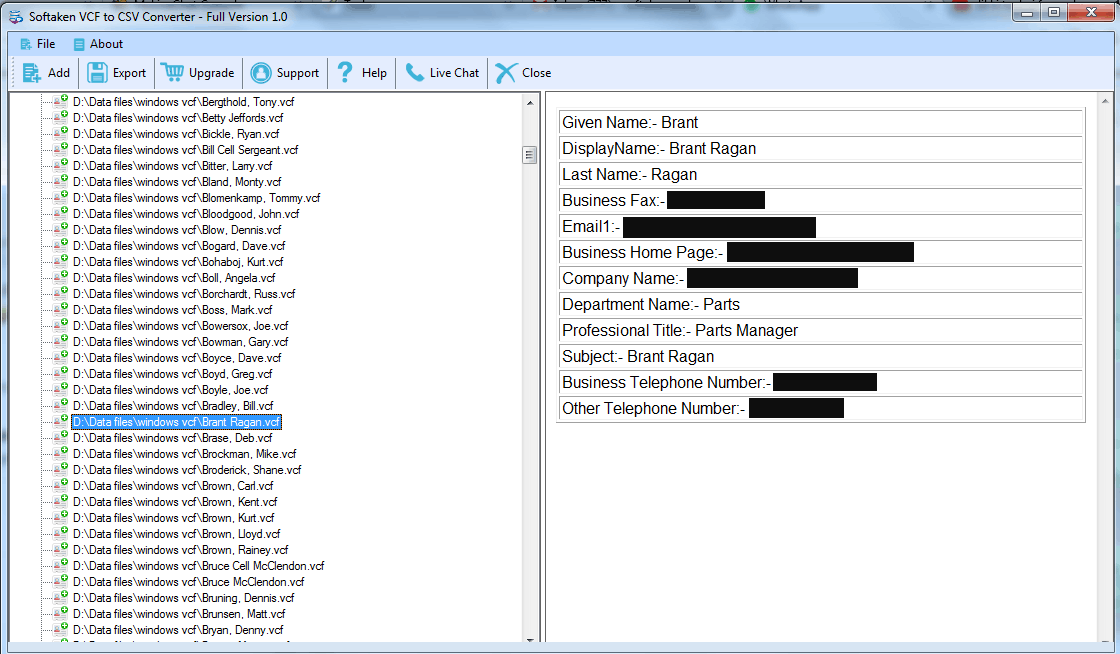Click contact icon beside Bruning, Dennis.vcf

pos(61,598)
